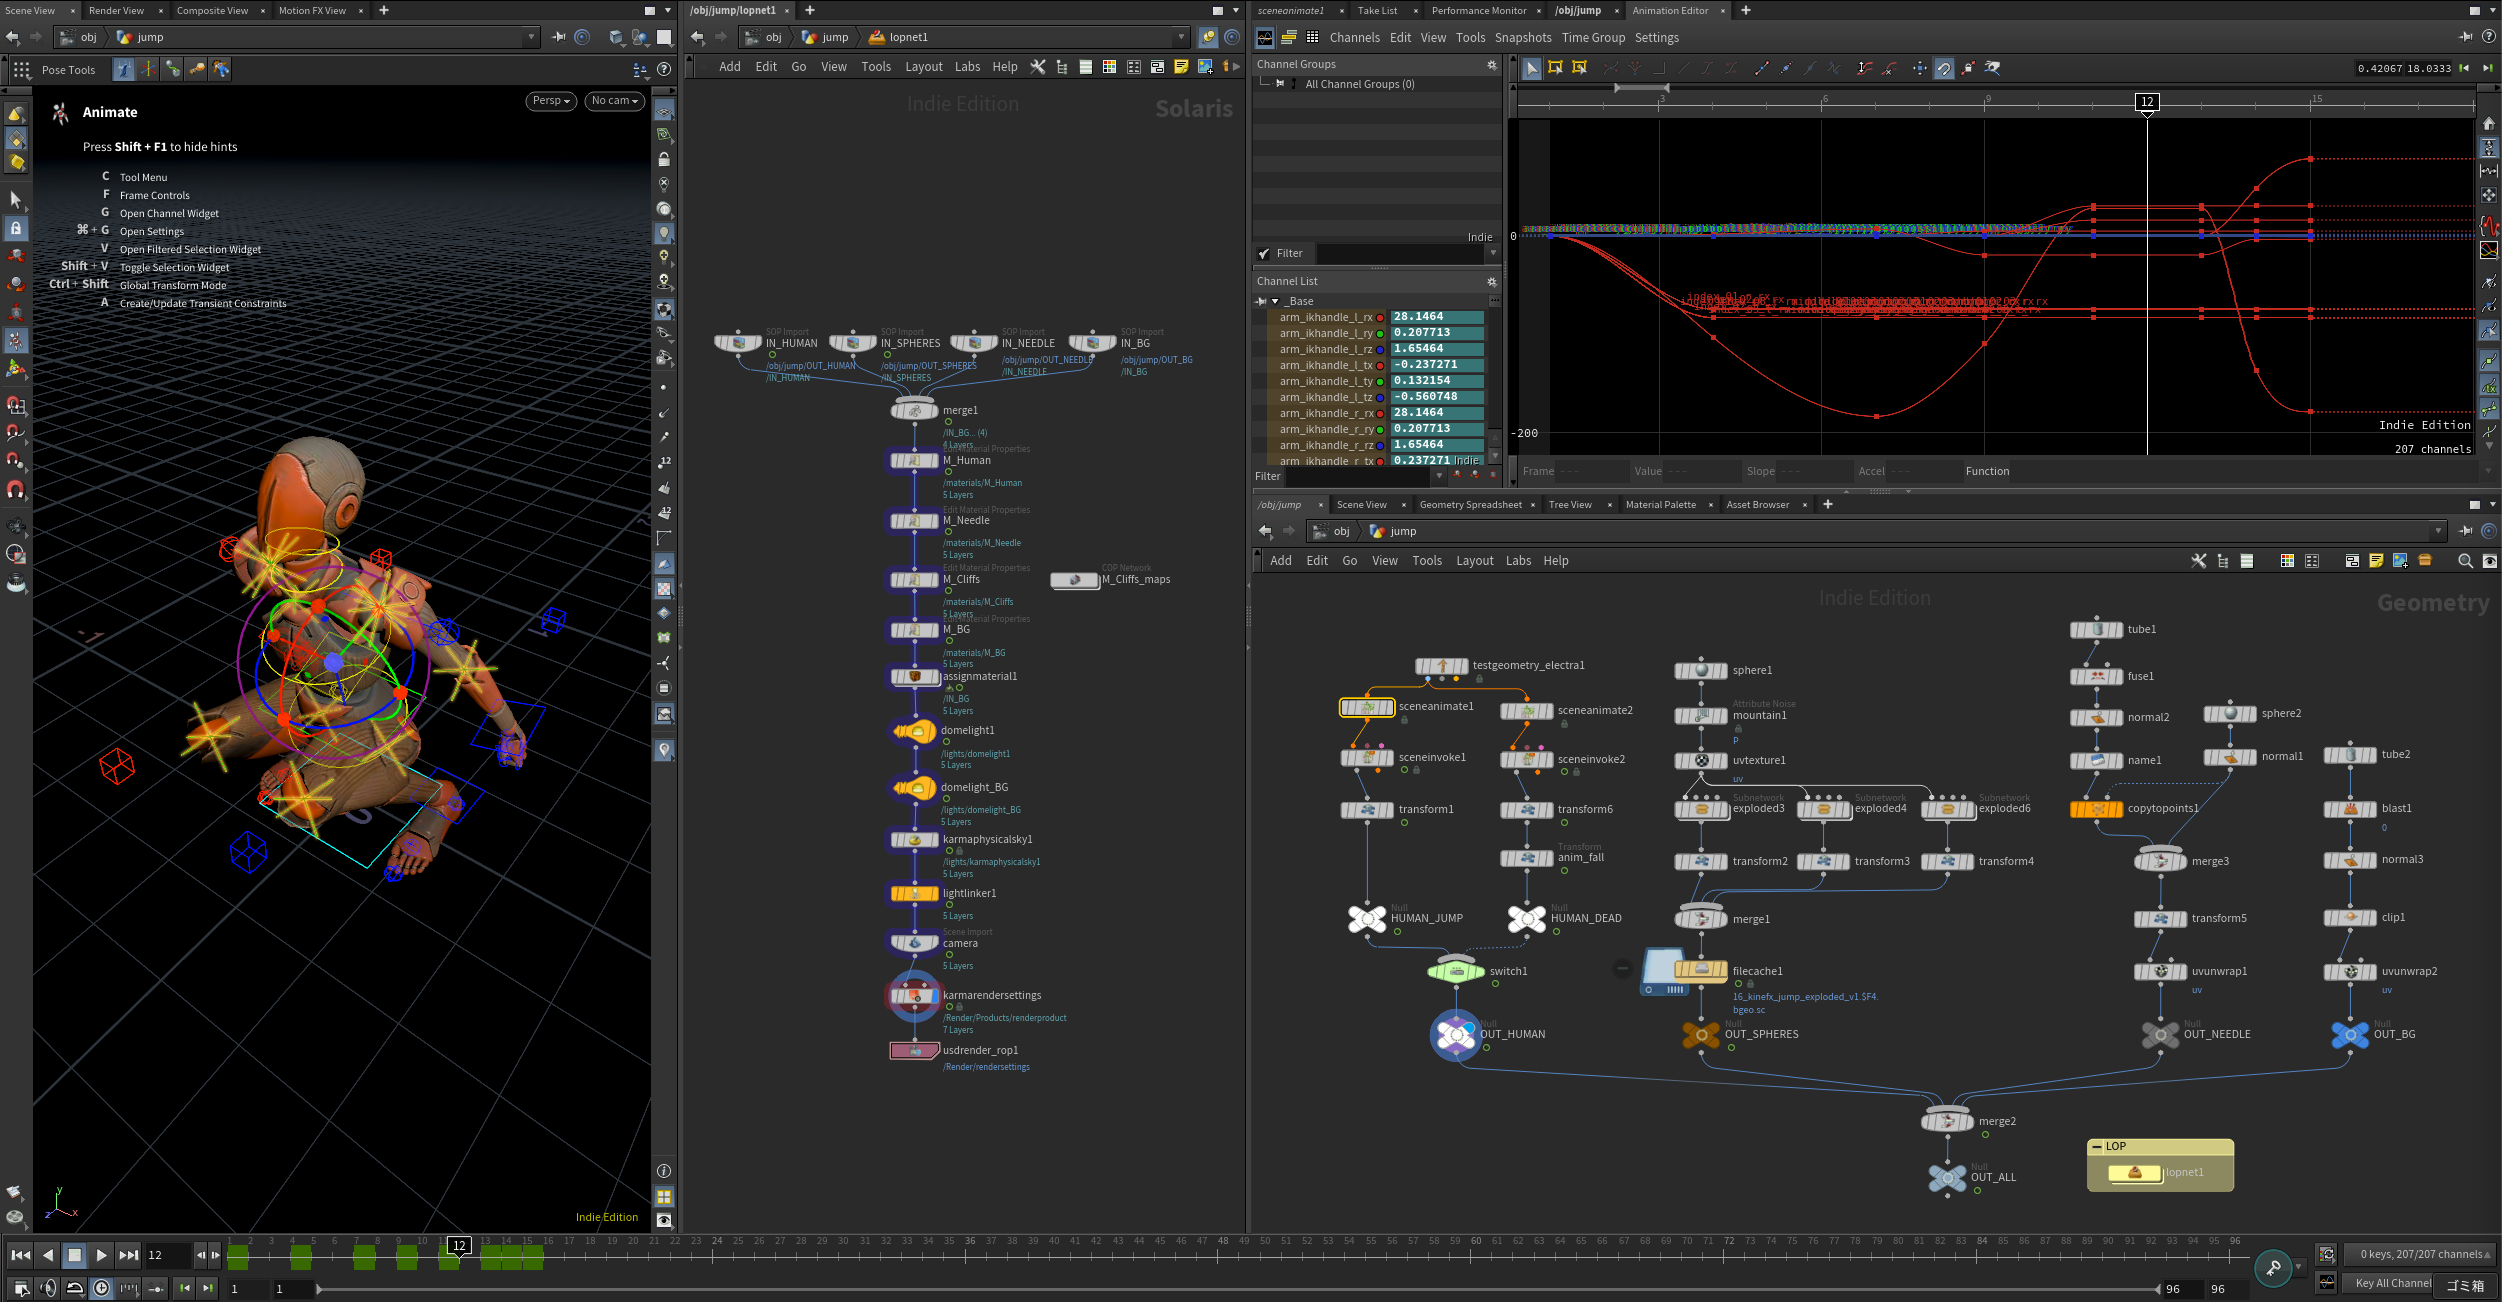Select the arrow selection tool in Animation Editor
The height and width of the screenshot is (1302, 2502).
[1531, 68]
